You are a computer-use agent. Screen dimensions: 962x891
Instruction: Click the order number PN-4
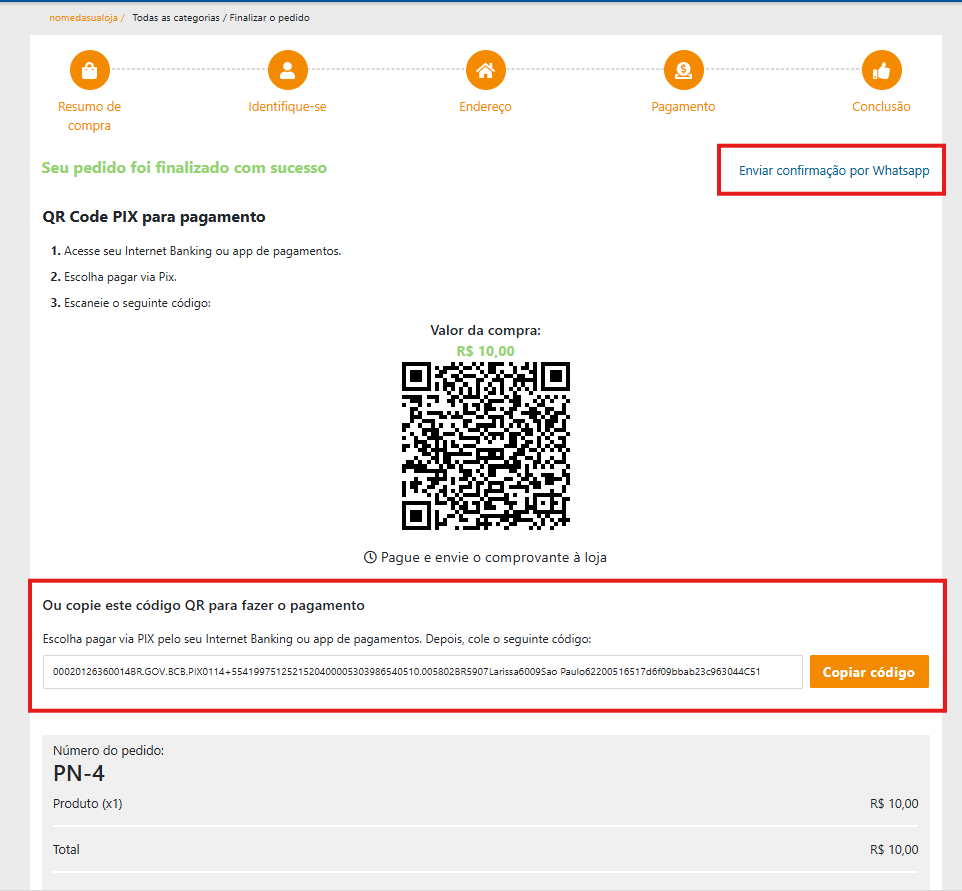coord(79,774)
